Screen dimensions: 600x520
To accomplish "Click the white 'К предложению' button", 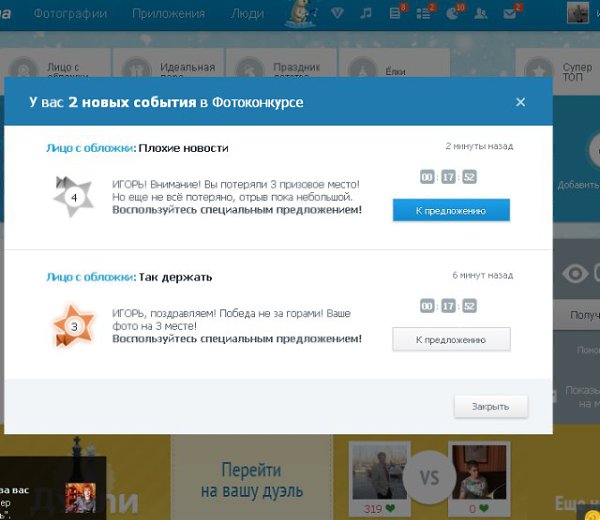I will tap(450, 340).
